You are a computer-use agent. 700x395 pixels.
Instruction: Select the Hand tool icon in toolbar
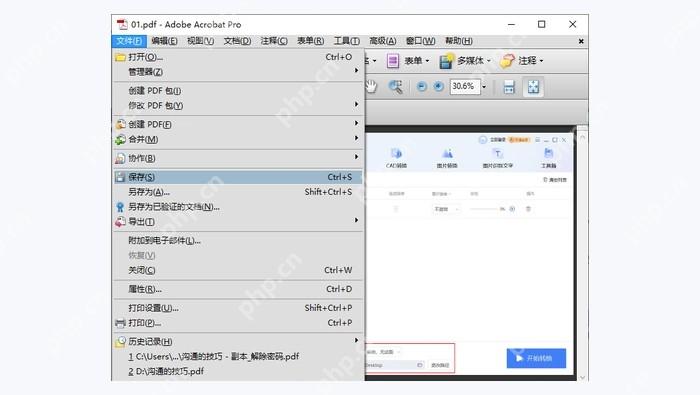(x=371, y=87)
